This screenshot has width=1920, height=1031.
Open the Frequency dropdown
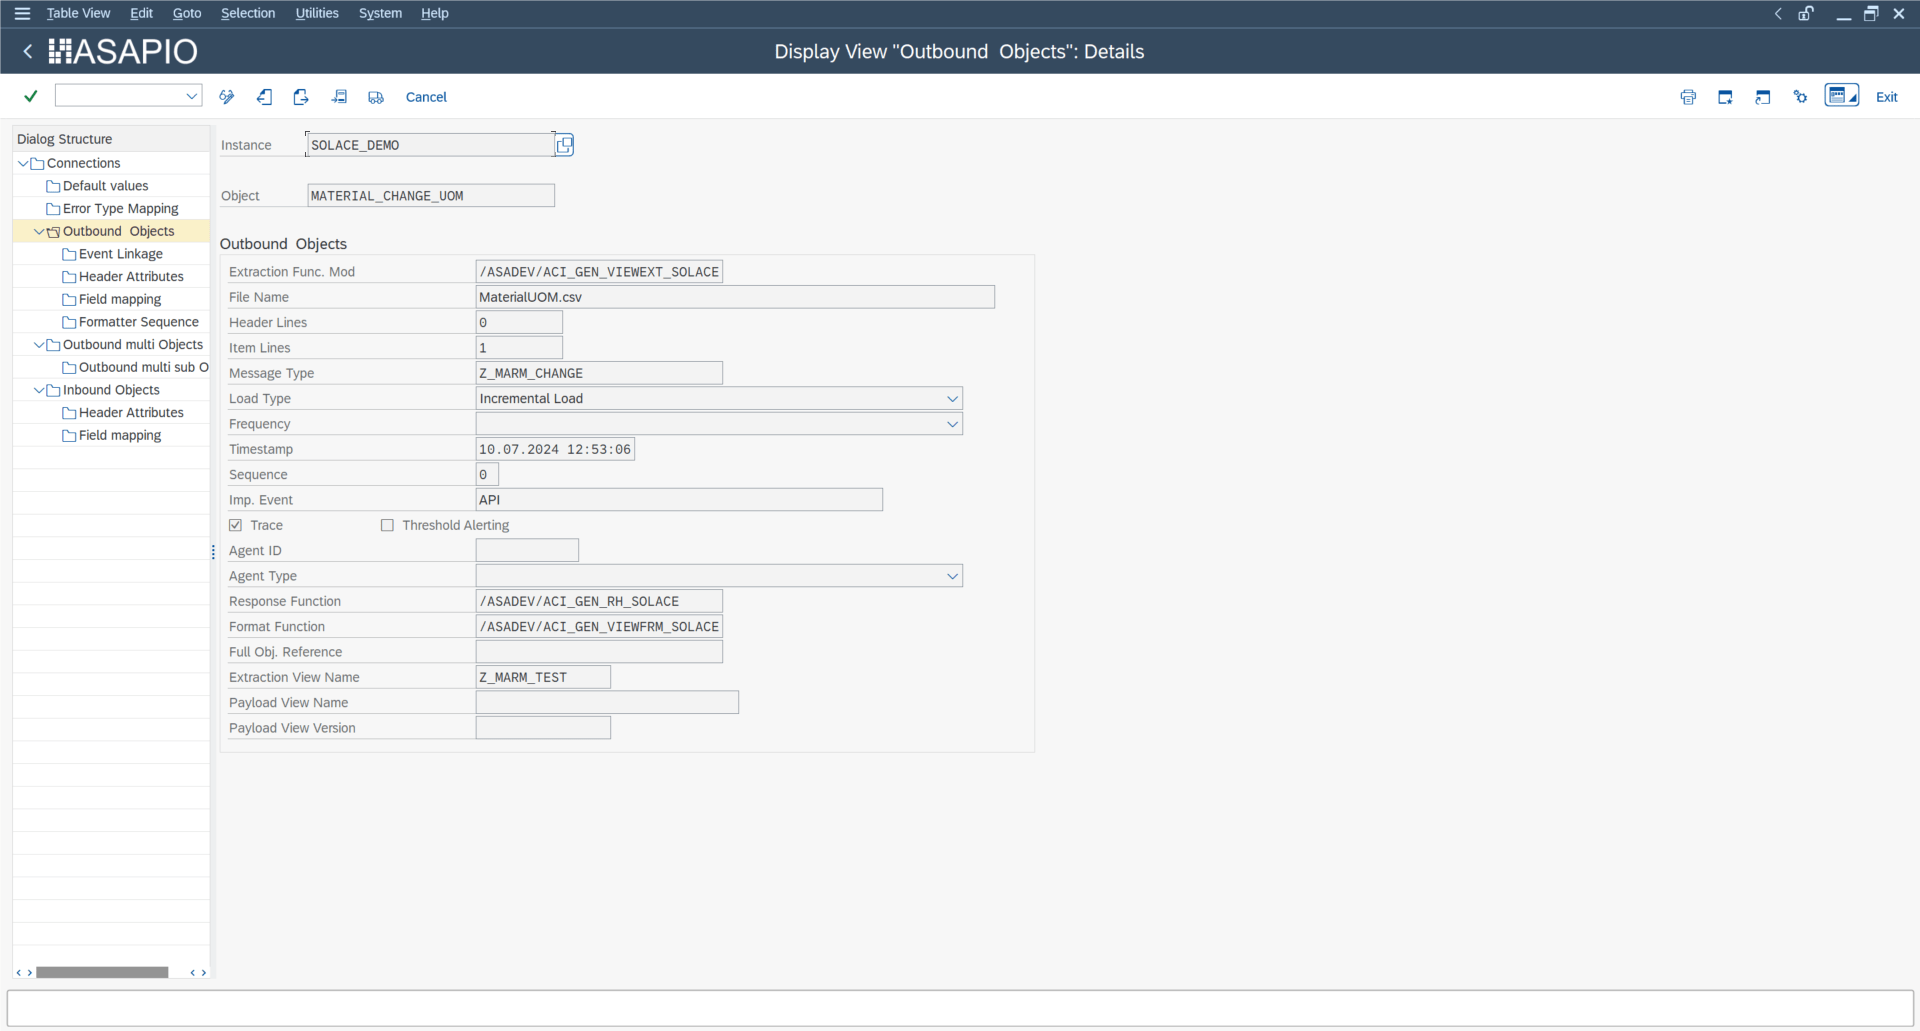pos(952,424)
